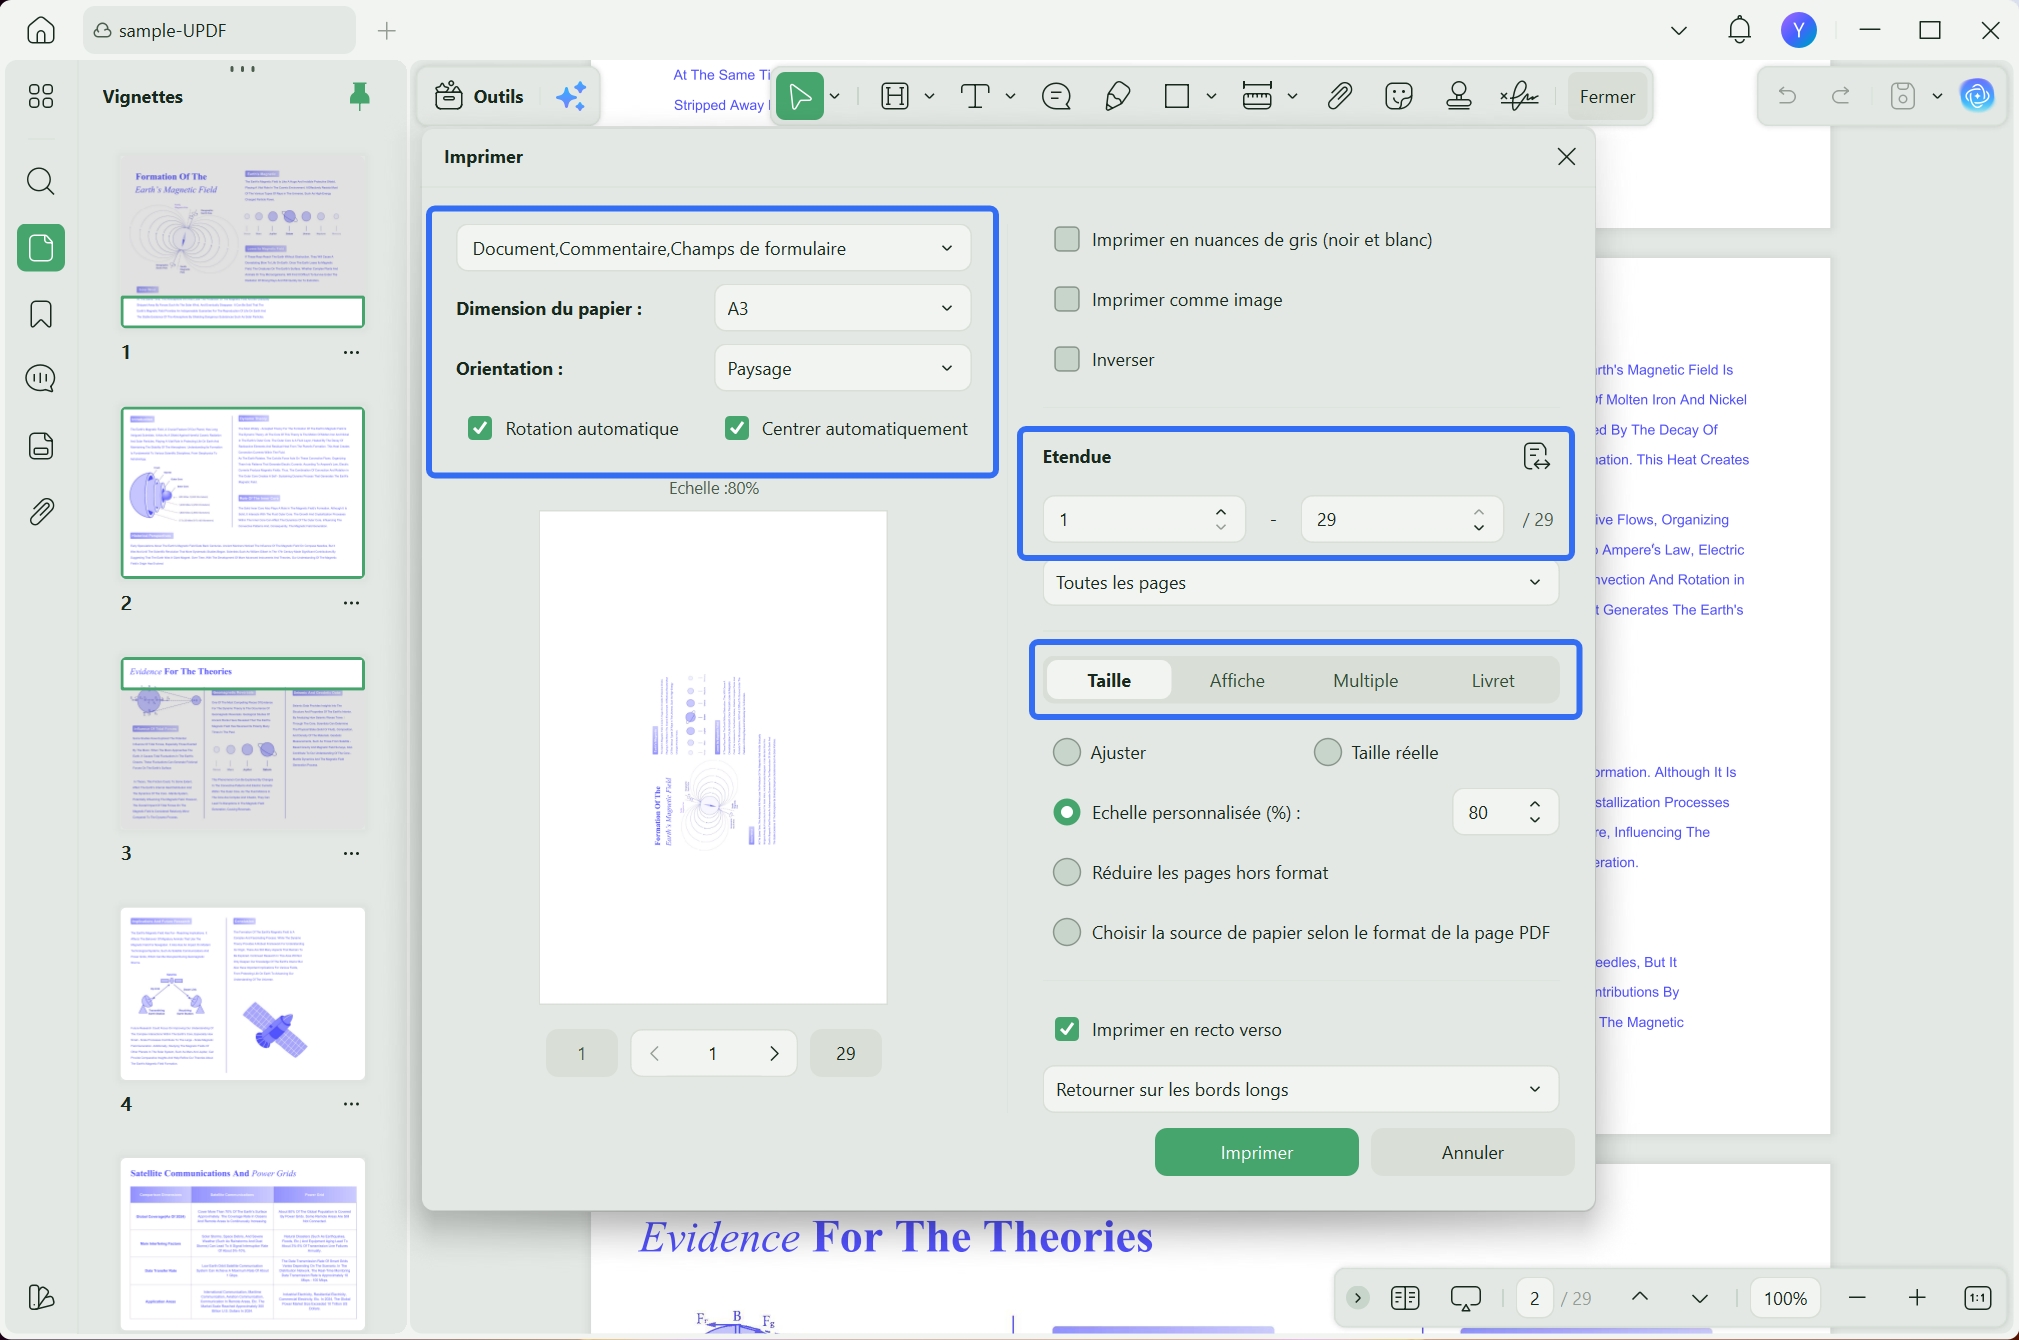Open Retourner sur les bords longs dropdown
The height and width of the screenshot is (1340, 2019).
tap(1300, 1089)
